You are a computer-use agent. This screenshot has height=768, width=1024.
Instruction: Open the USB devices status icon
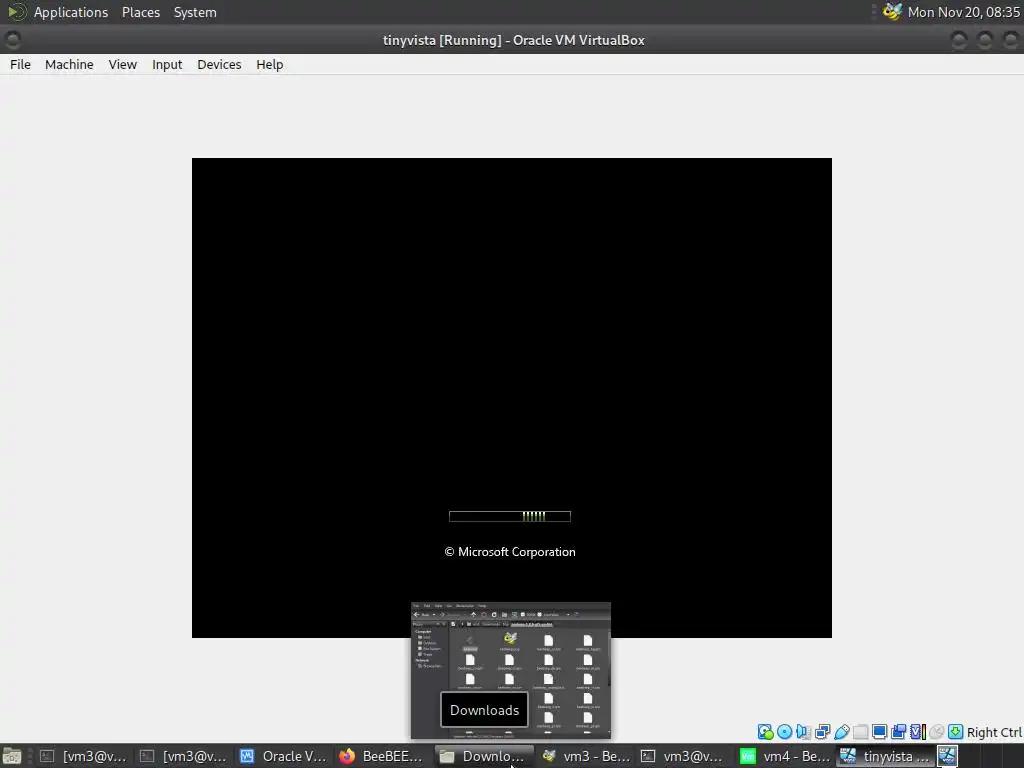(x=841, y=732)
